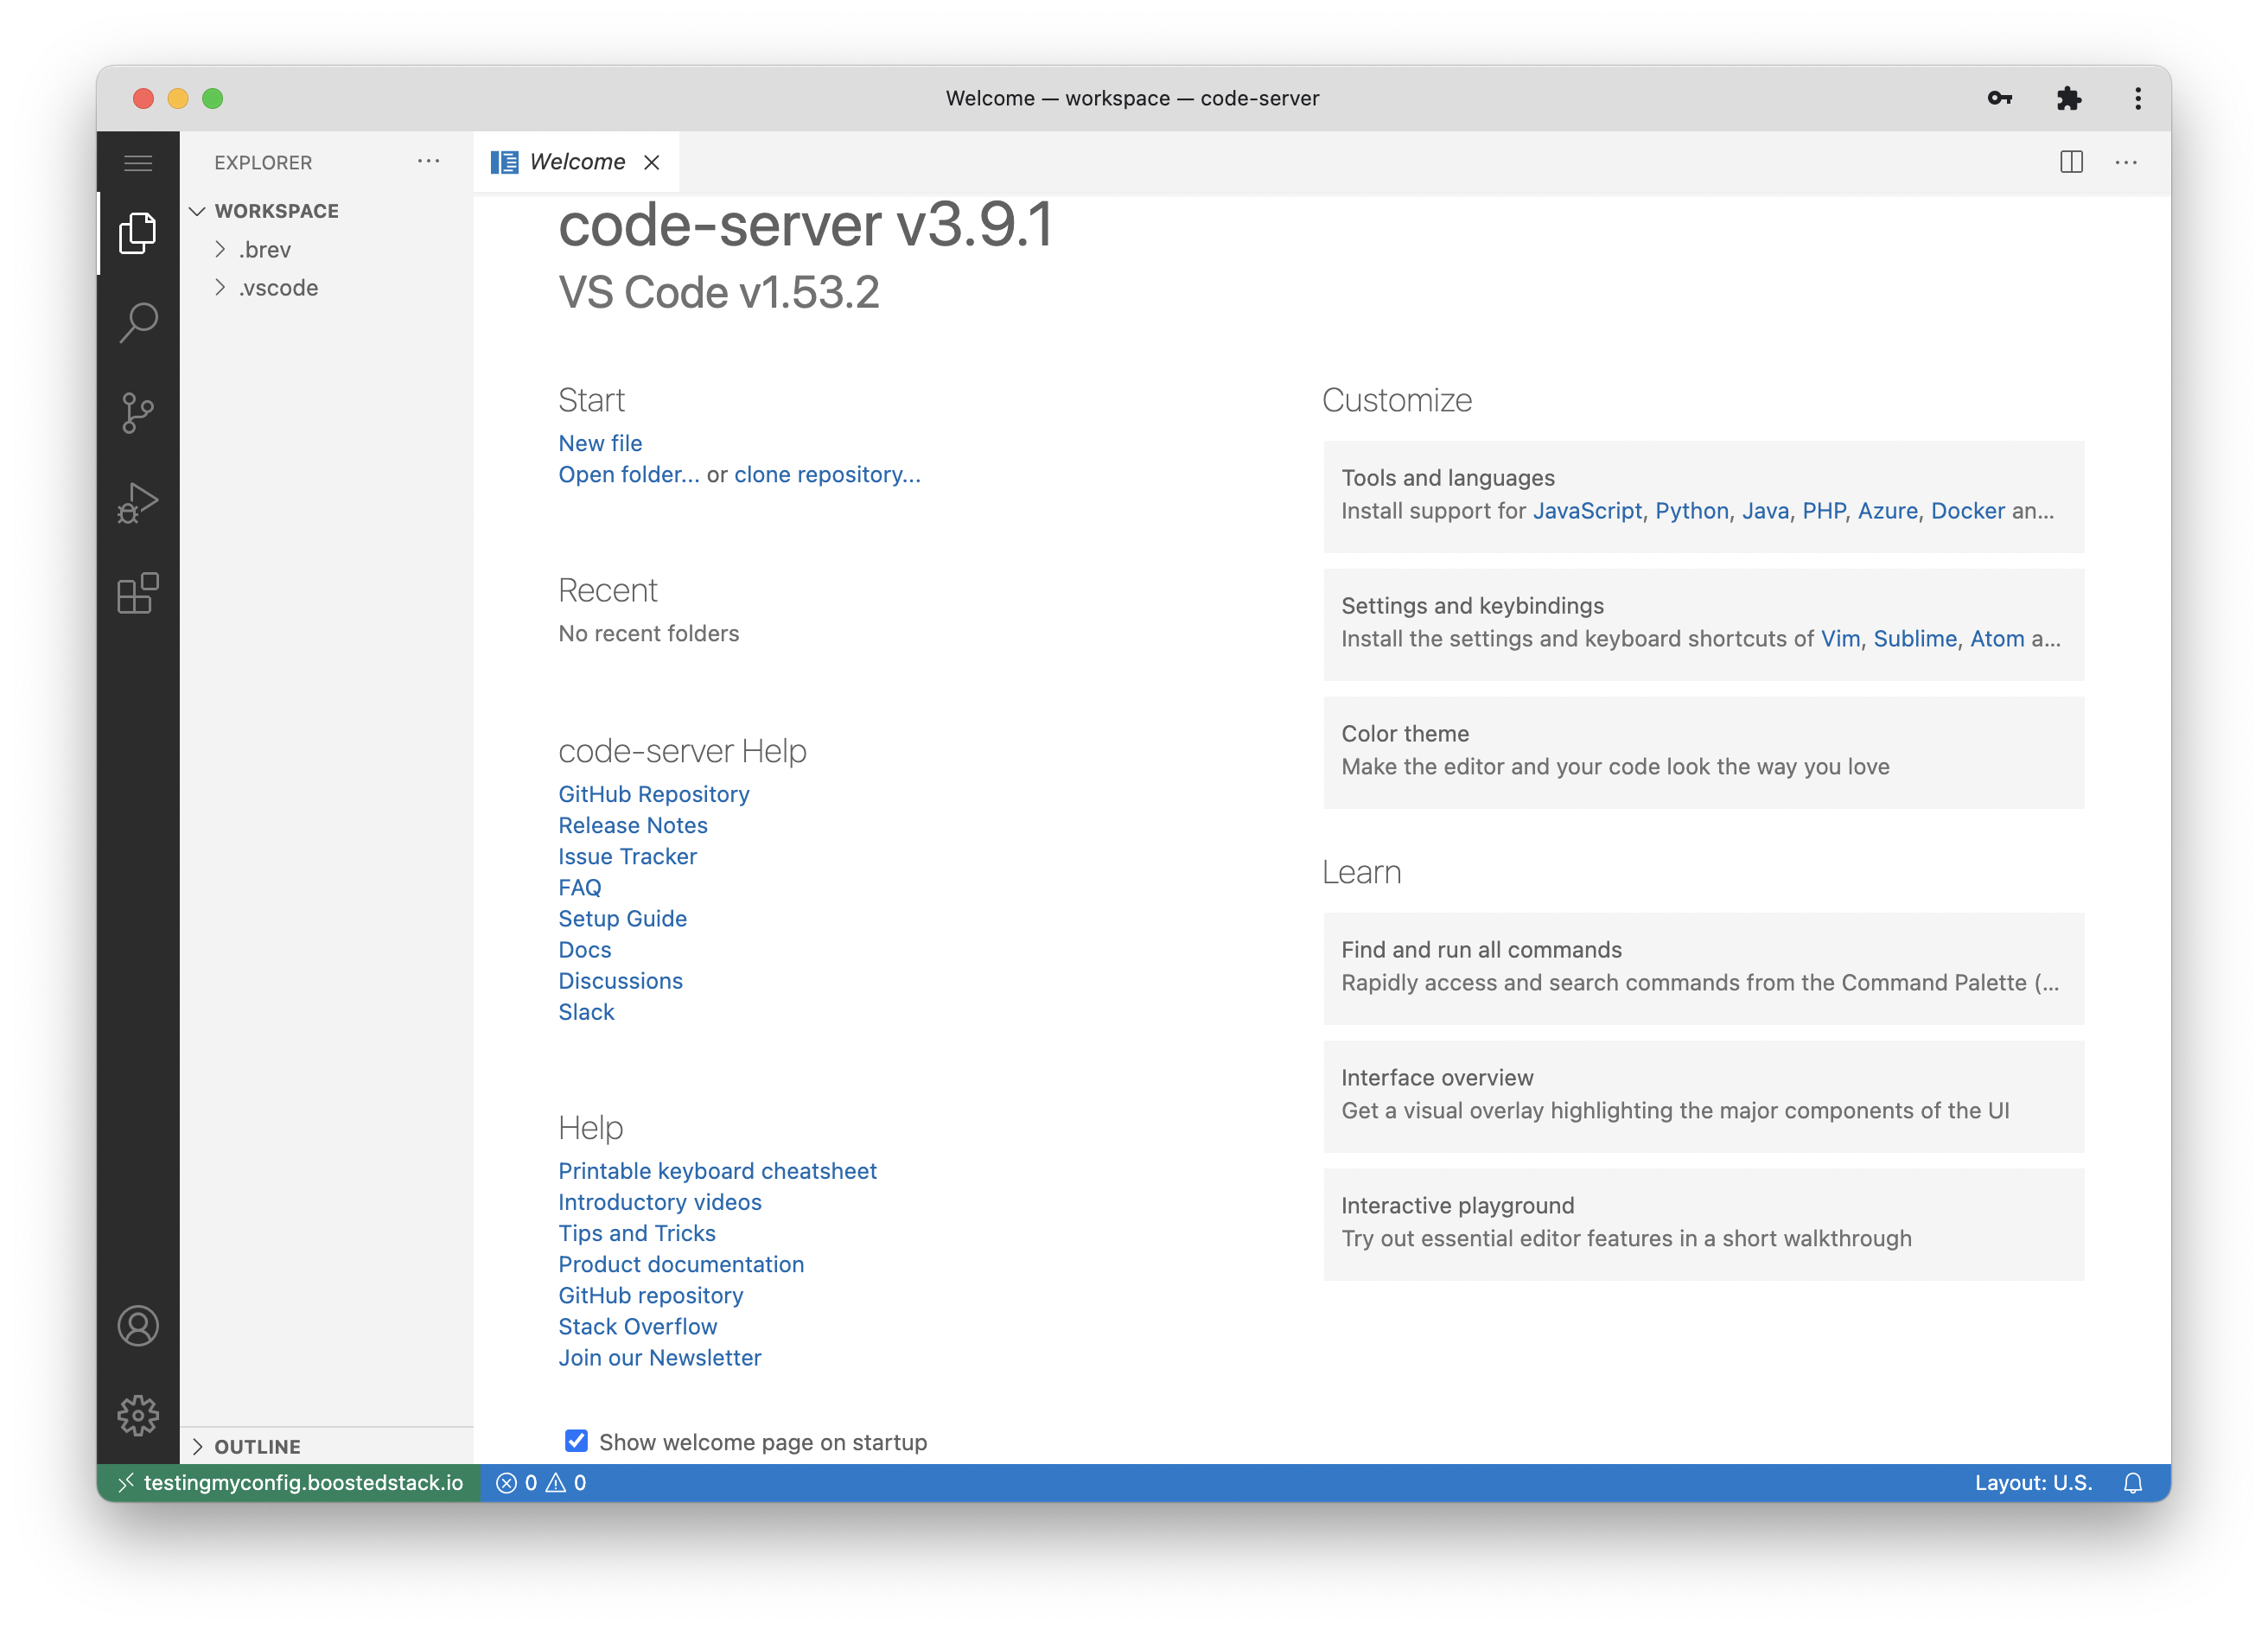Open the Source Control view
Screen dimensions: 2268x1630
(x=138, y=412)
